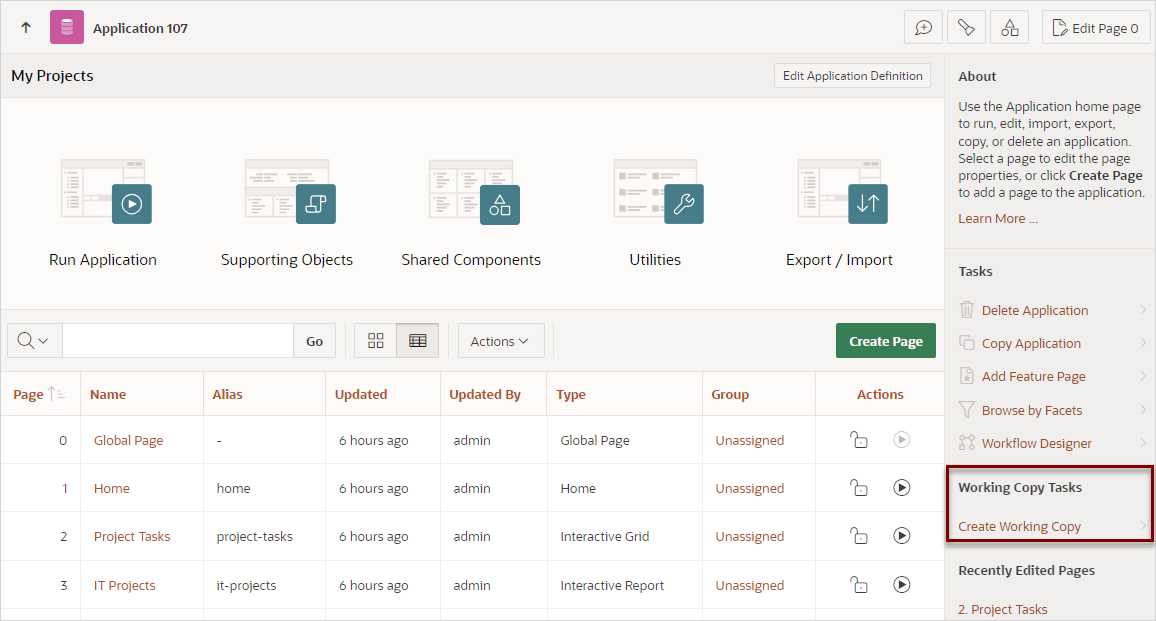Click the Create Page button
The image size is (1156, 621).
click(x=885, y=340)
